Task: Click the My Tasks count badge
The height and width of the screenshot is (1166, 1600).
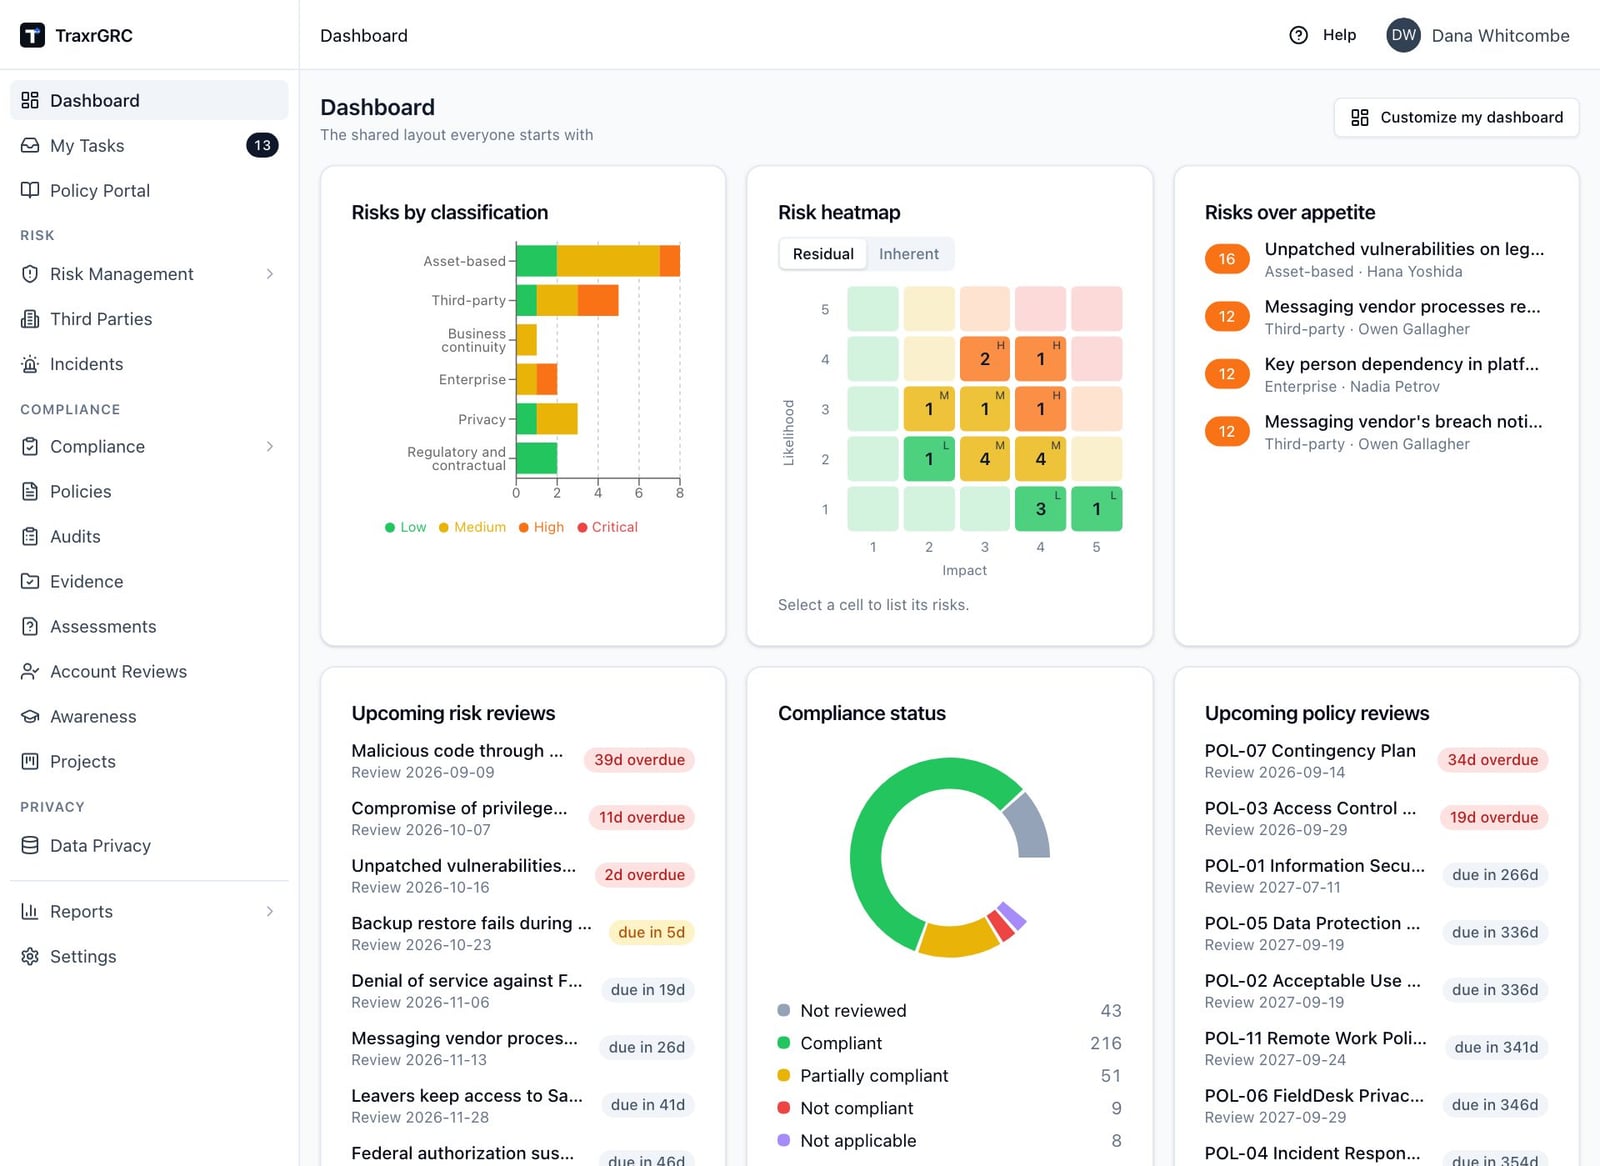Action: (262, 145)
